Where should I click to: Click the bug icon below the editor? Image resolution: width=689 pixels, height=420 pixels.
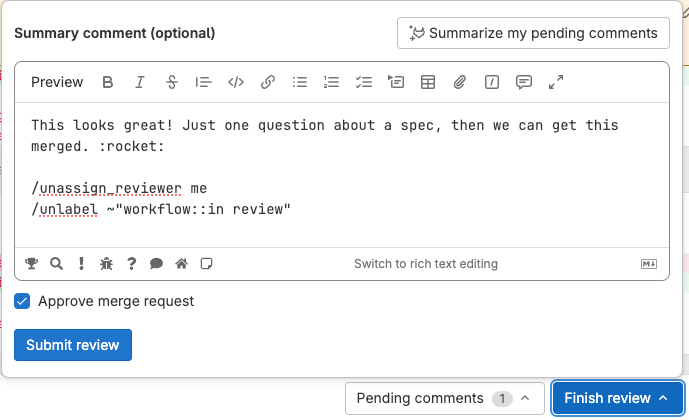106,264
